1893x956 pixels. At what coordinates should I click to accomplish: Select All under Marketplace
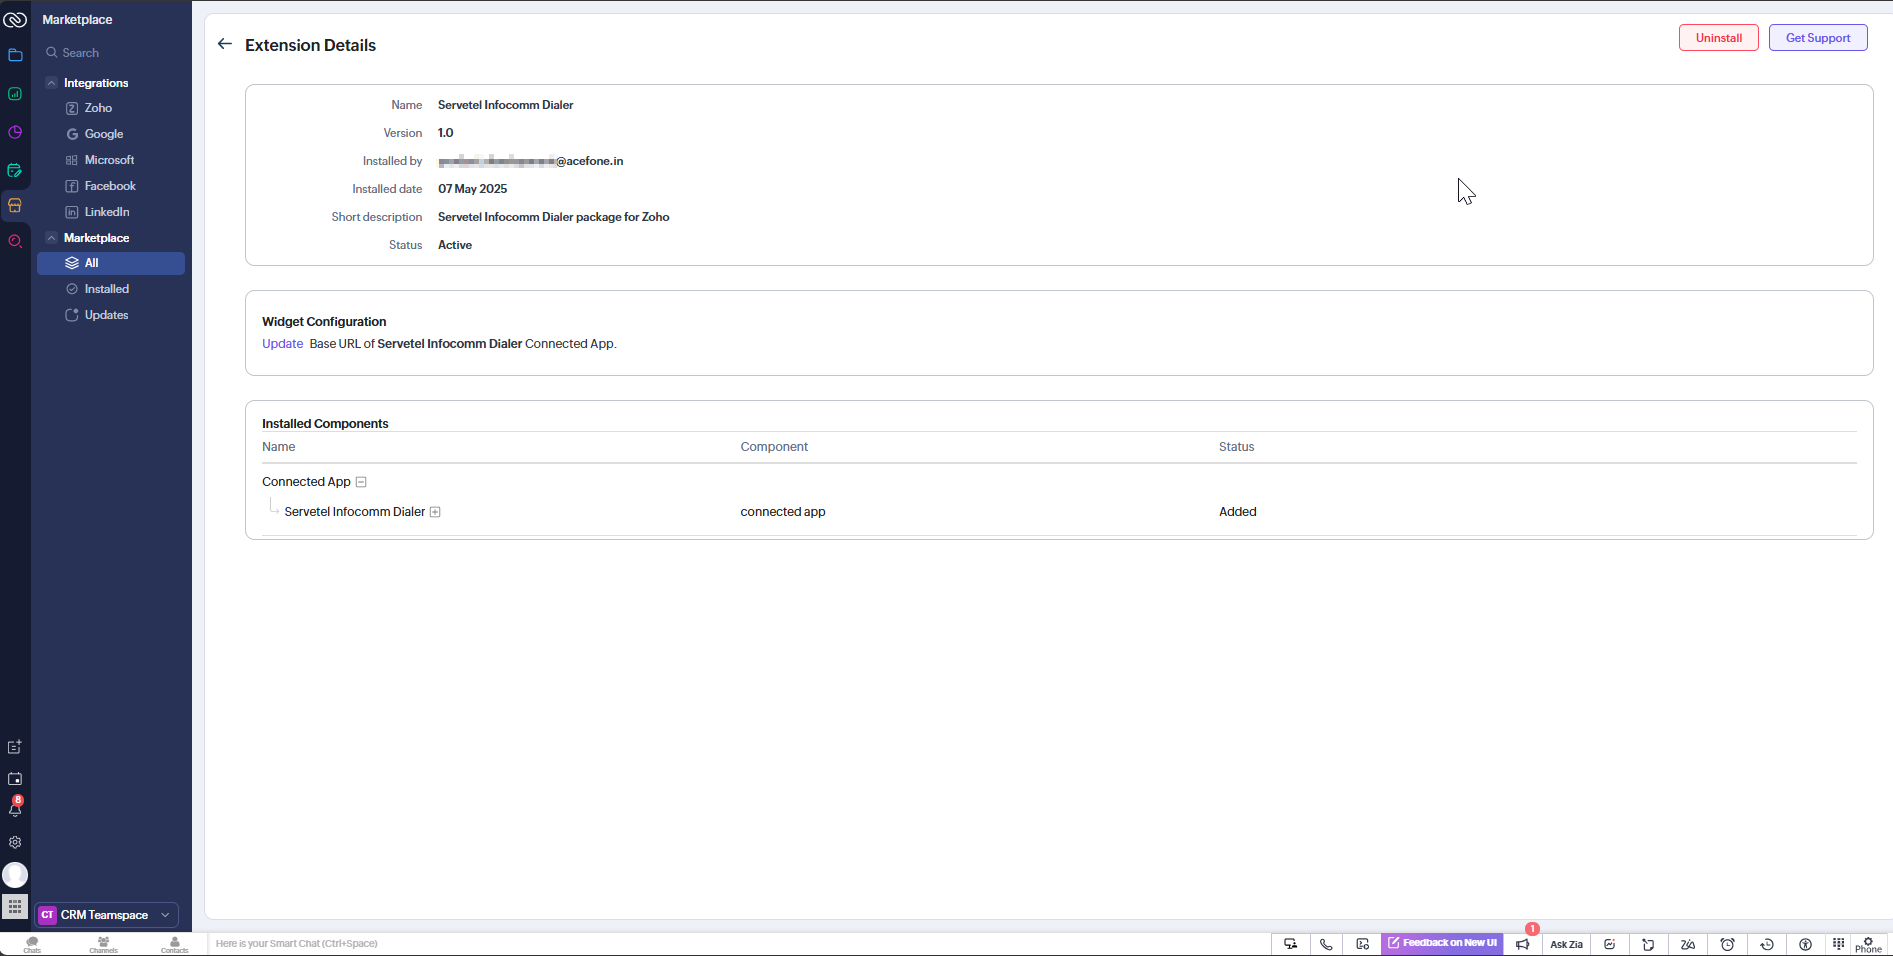click(x=111, y=263)
